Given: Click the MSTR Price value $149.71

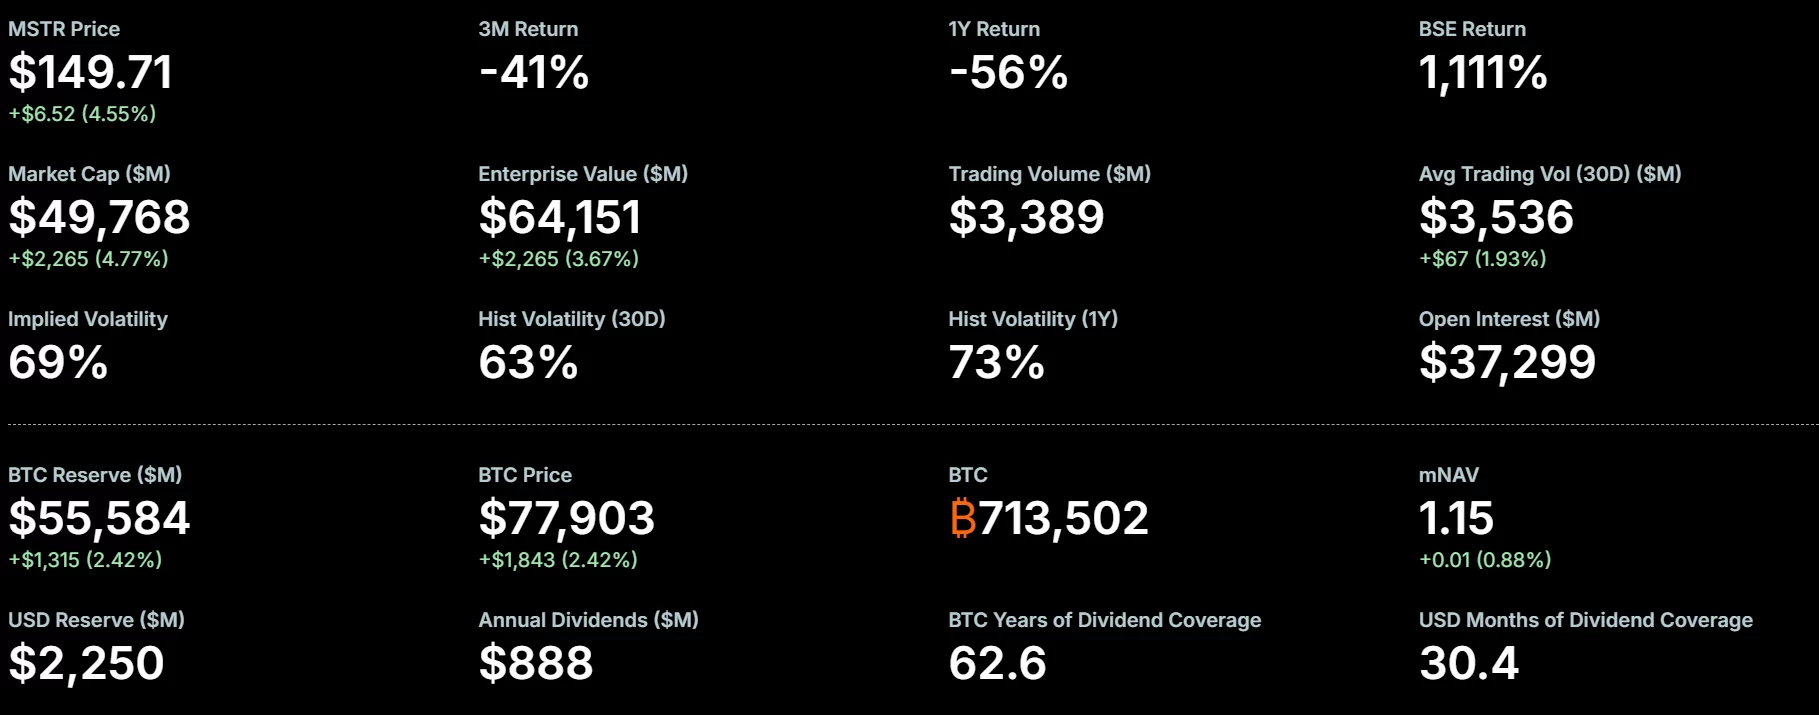Looking at the screenshot, I should [91, 72].
